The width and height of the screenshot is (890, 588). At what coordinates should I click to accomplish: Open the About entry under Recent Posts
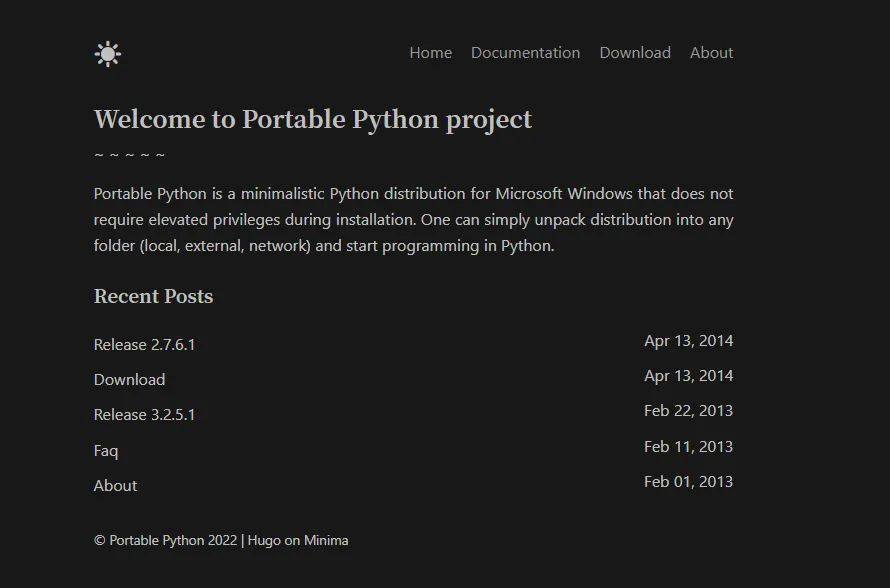[x=114, y=485]
